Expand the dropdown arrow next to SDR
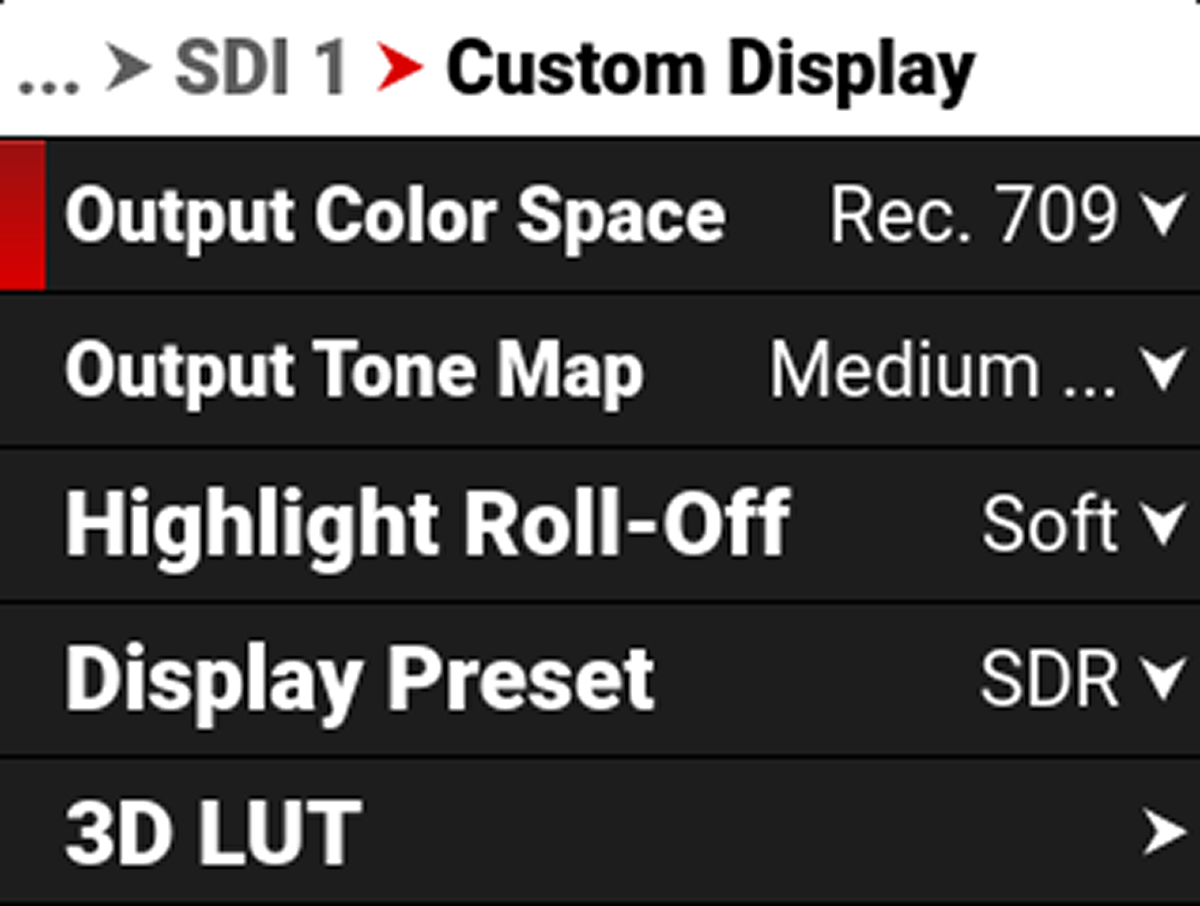Image resolution: width=1200 pixels, height=906 pixels. pyautogui.click(x=1165, y=679)
